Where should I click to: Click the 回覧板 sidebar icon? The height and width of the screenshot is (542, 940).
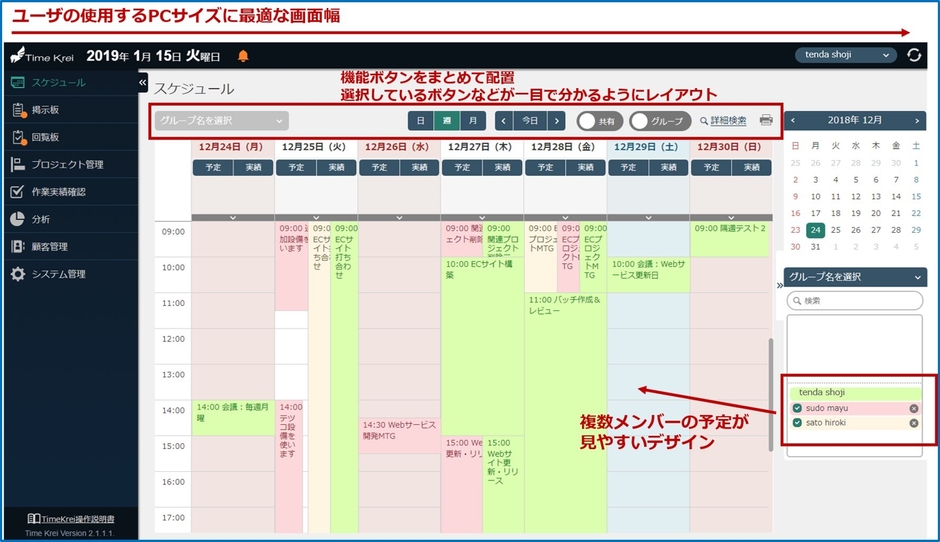point(19,137)
